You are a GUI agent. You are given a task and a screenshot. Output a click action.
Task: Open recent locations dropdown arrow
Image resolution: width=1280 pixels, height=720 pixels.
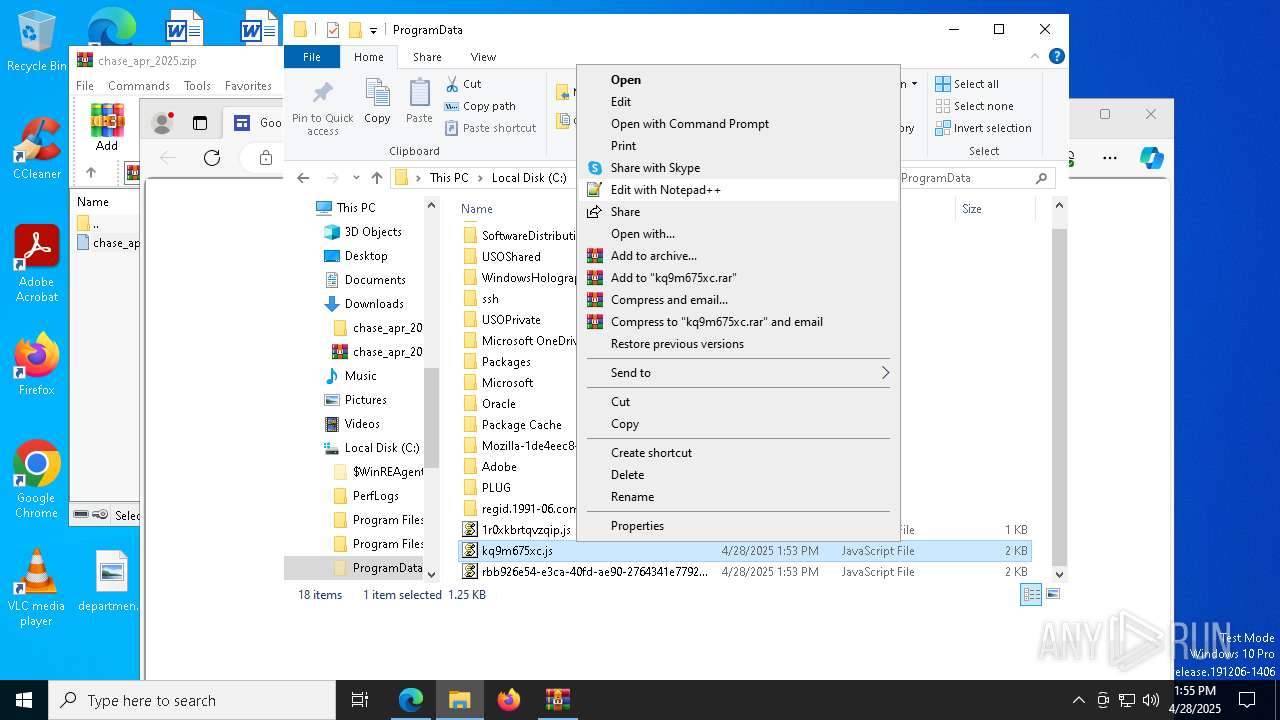click(x=356, y=178)
